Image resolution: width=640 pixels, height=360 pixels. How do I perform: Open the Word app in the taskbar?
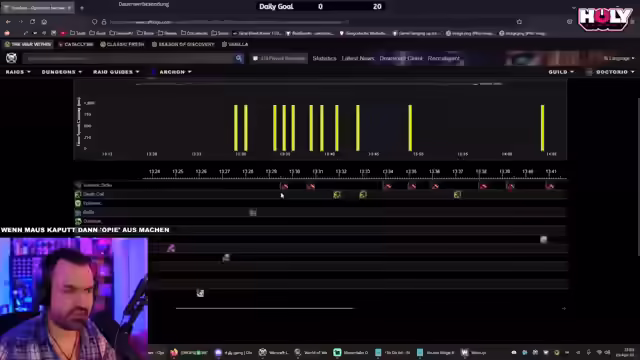[x=464, y=352]
